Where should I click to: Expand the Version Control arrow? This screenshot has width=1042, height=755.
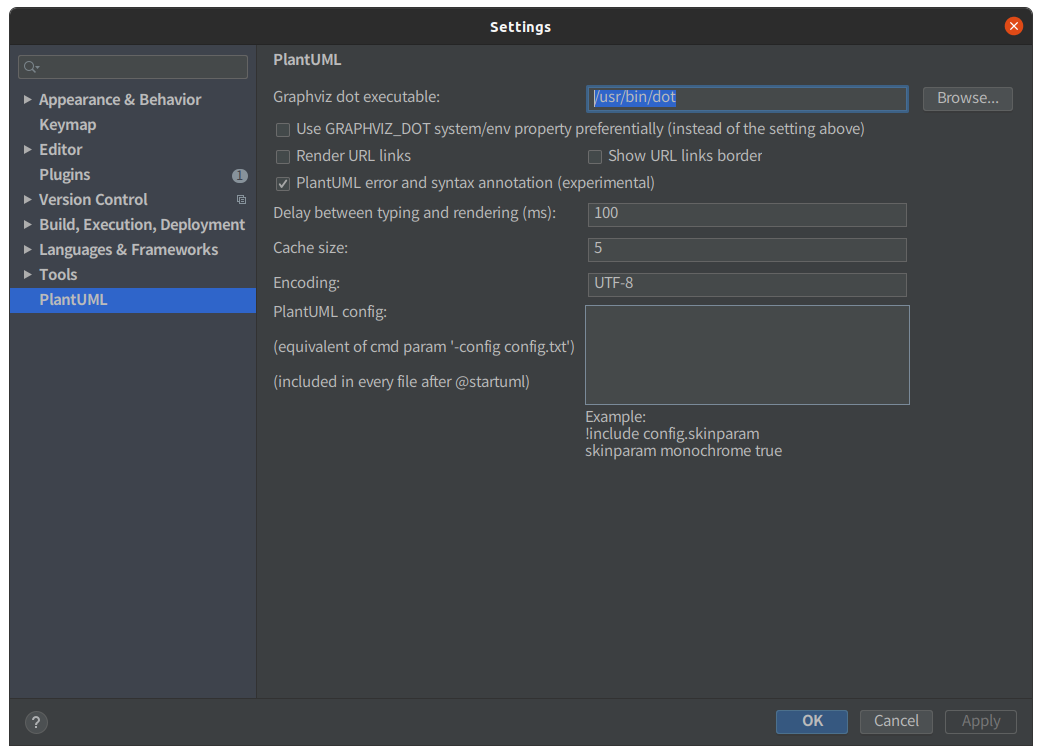point(27,199)
